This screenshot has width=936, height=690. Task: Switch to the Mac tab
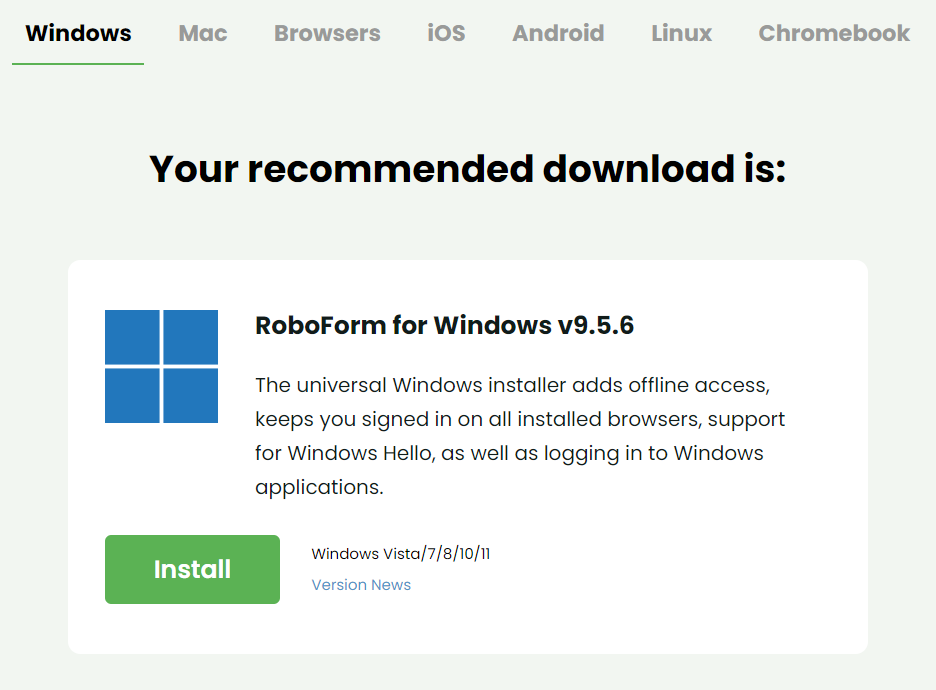point(202,33)
